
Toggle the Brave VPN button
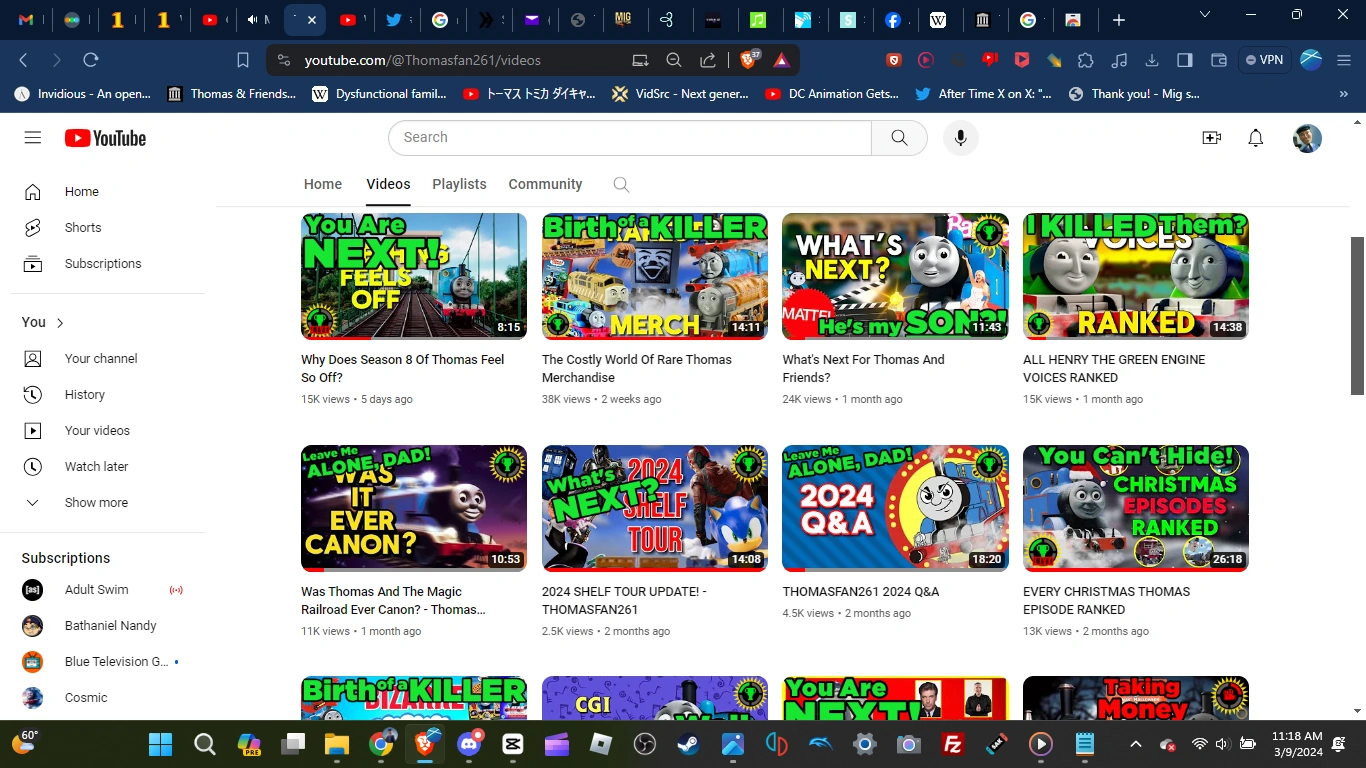pyautogui.click(x=1264, y=60)
